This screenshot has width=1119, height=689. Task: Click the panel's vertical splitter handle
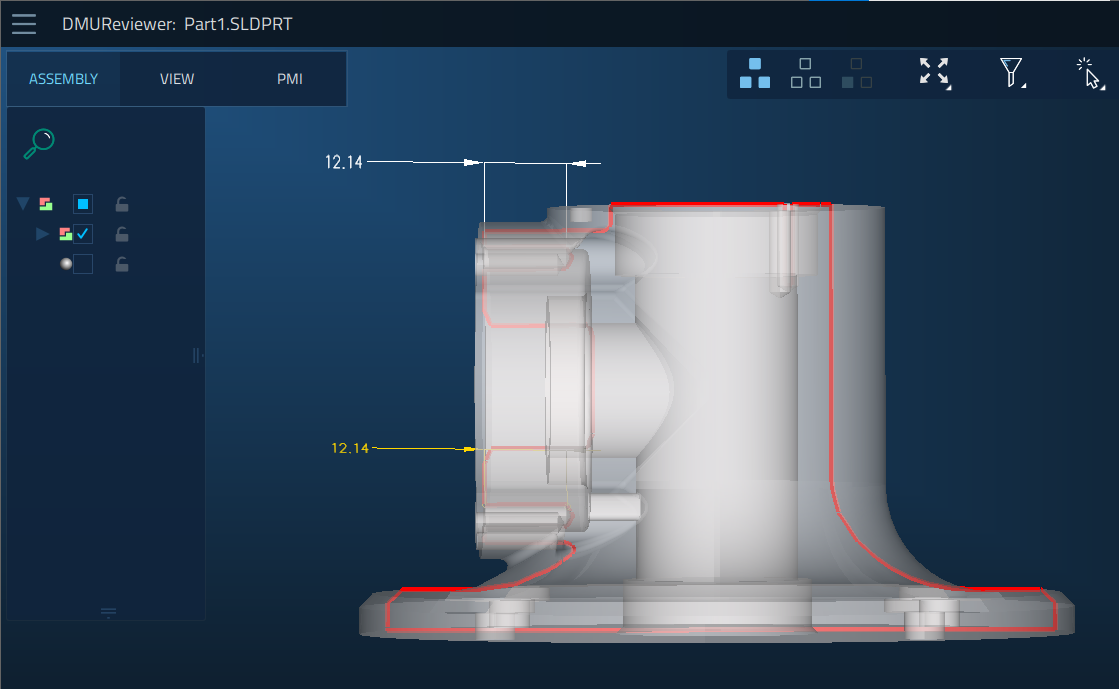pyautogui.click(x=196, y=355)
